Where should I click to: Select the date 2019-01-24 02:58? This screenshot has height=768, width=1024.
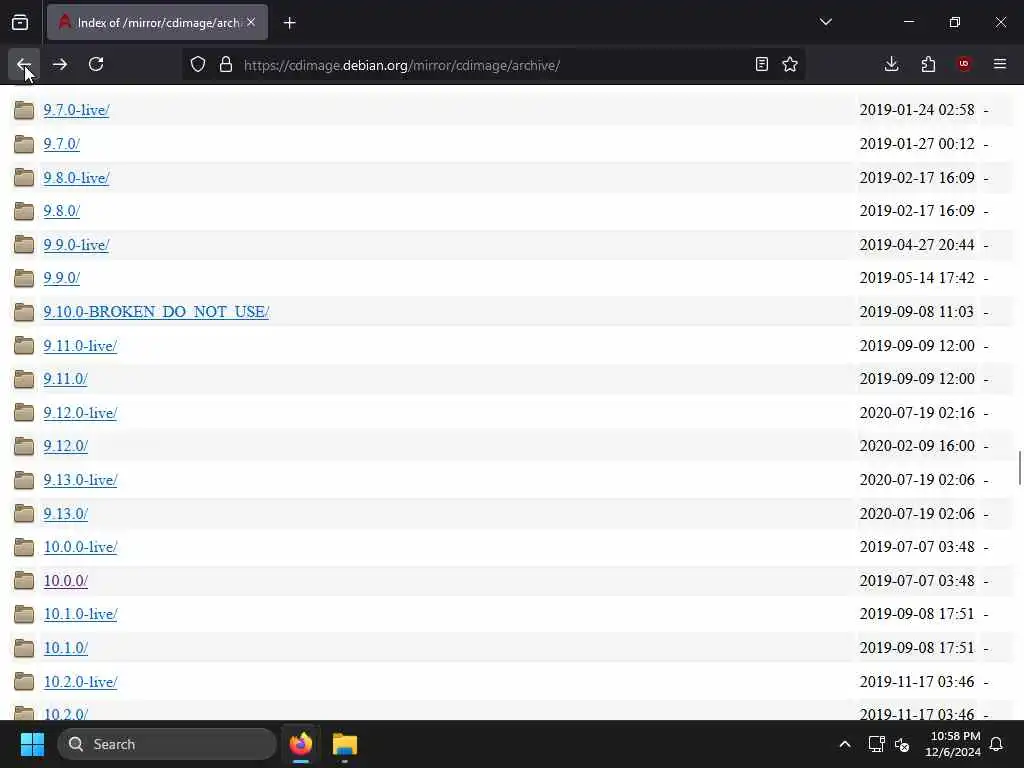coord(917,110)
